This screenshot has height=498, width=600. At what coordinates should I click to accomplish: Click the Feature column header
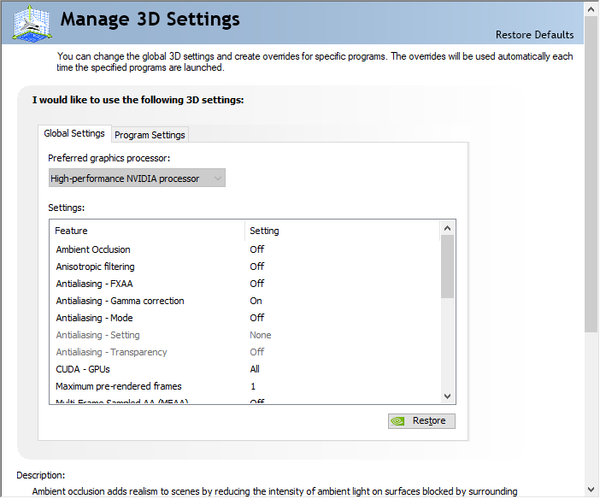pos(147,231)
